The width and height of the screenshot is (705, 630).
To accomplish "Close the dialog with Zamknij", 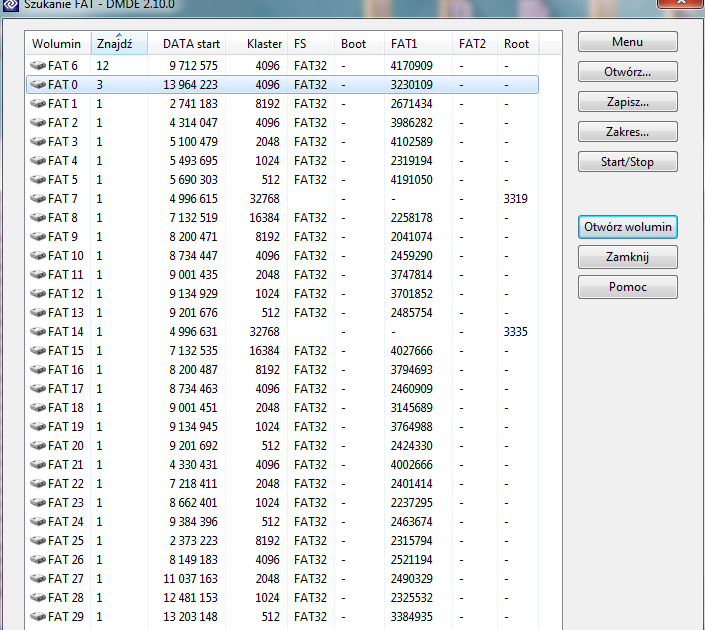I will (x=628, y=257).
